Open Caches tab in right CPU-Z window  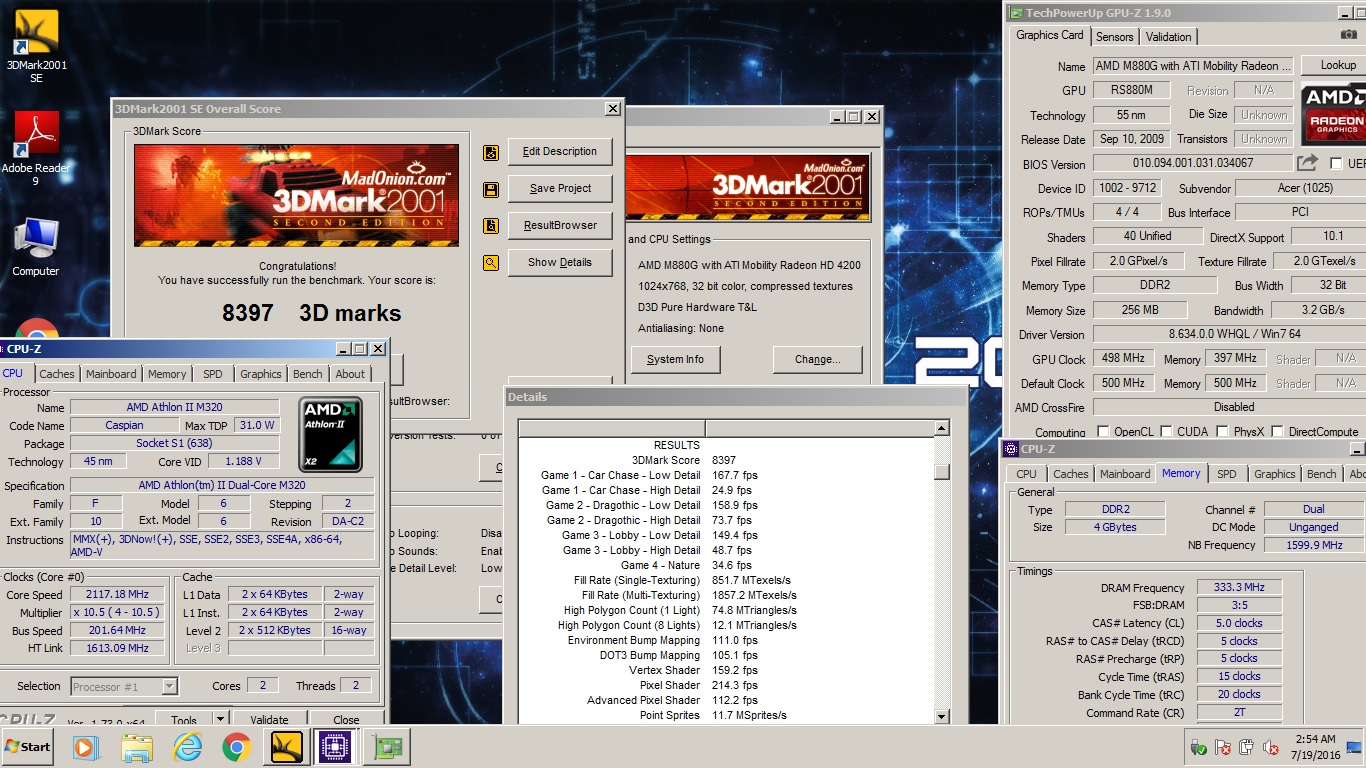(1070, 474)
